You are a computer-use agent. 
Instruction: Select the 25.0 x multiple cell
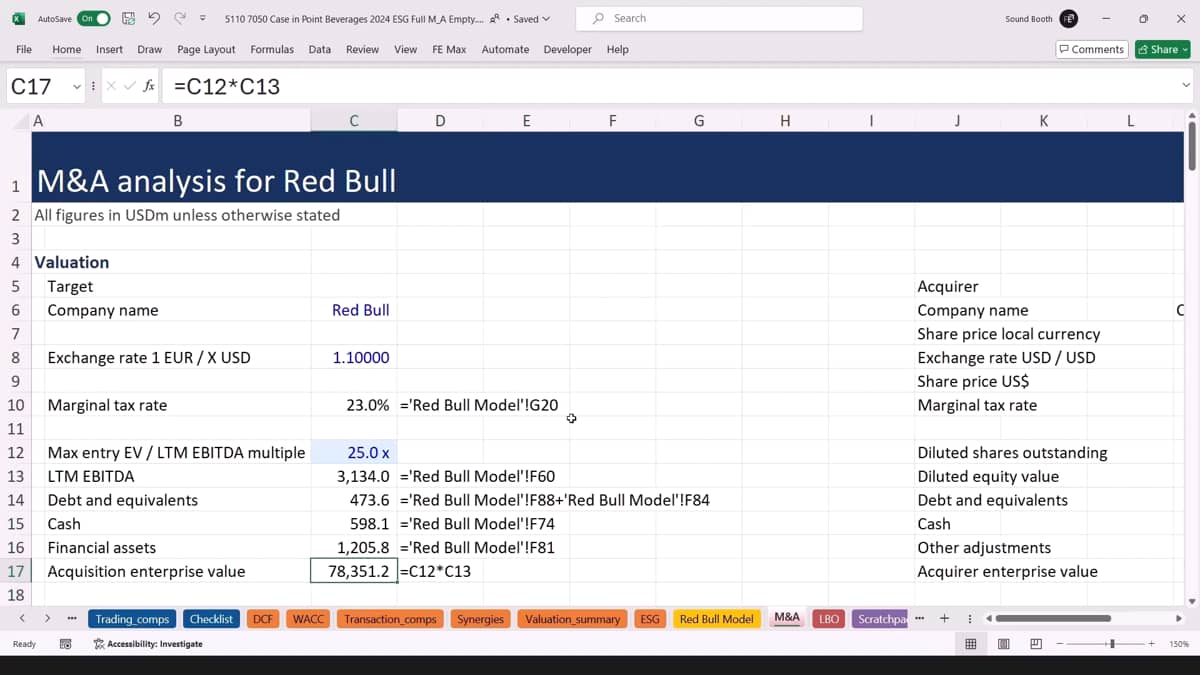point(354,452)
